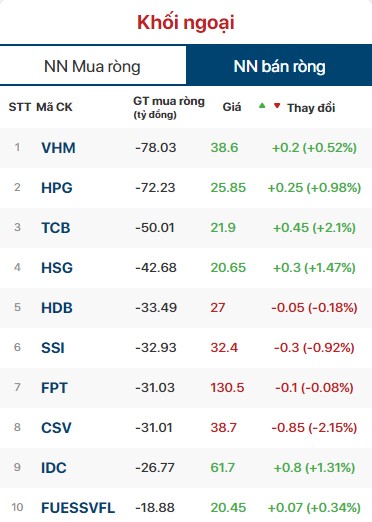This screenshot has width=372, height=522.
Task: Click GT mua ròng column header
Action: (169, 107)
